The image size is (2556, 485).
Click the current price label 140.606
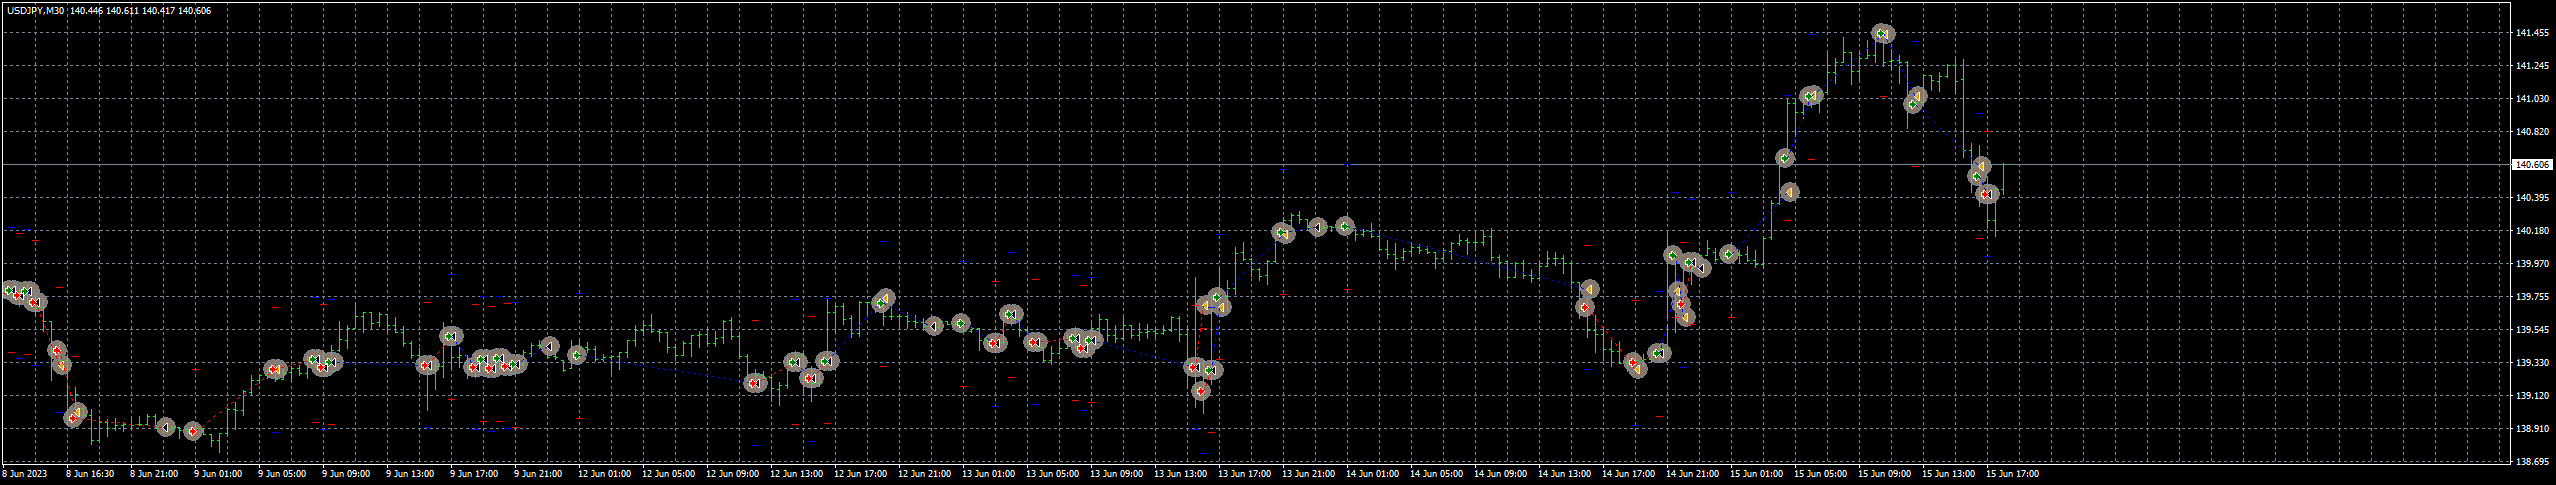(2531, 164)
